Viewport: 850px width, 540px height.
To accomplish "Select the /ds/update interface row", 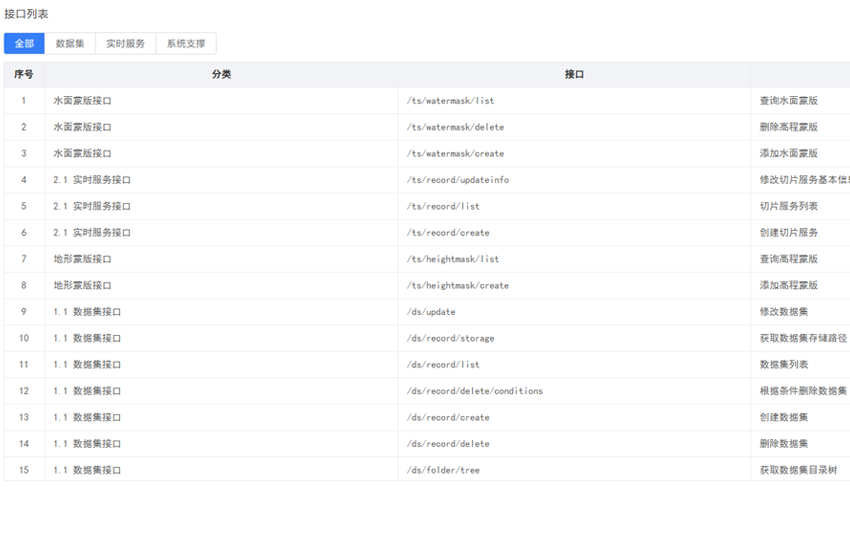I will coord(431,312).
